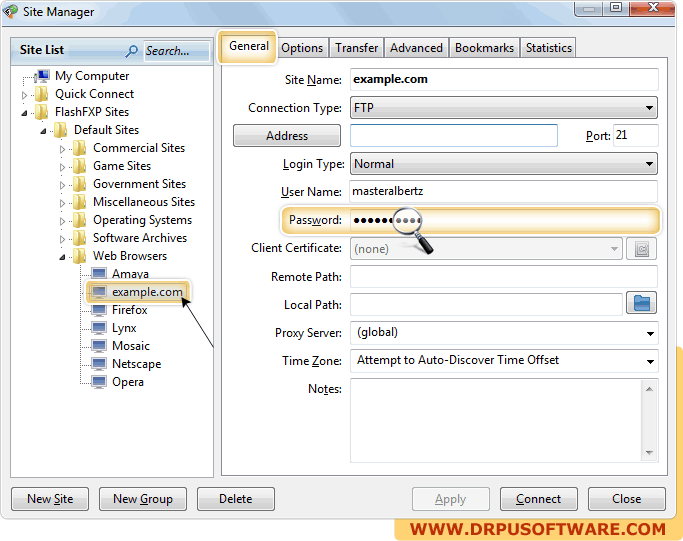Switch to the Advanced tab
The image size is (683, 541).
[x=416, y=48]
